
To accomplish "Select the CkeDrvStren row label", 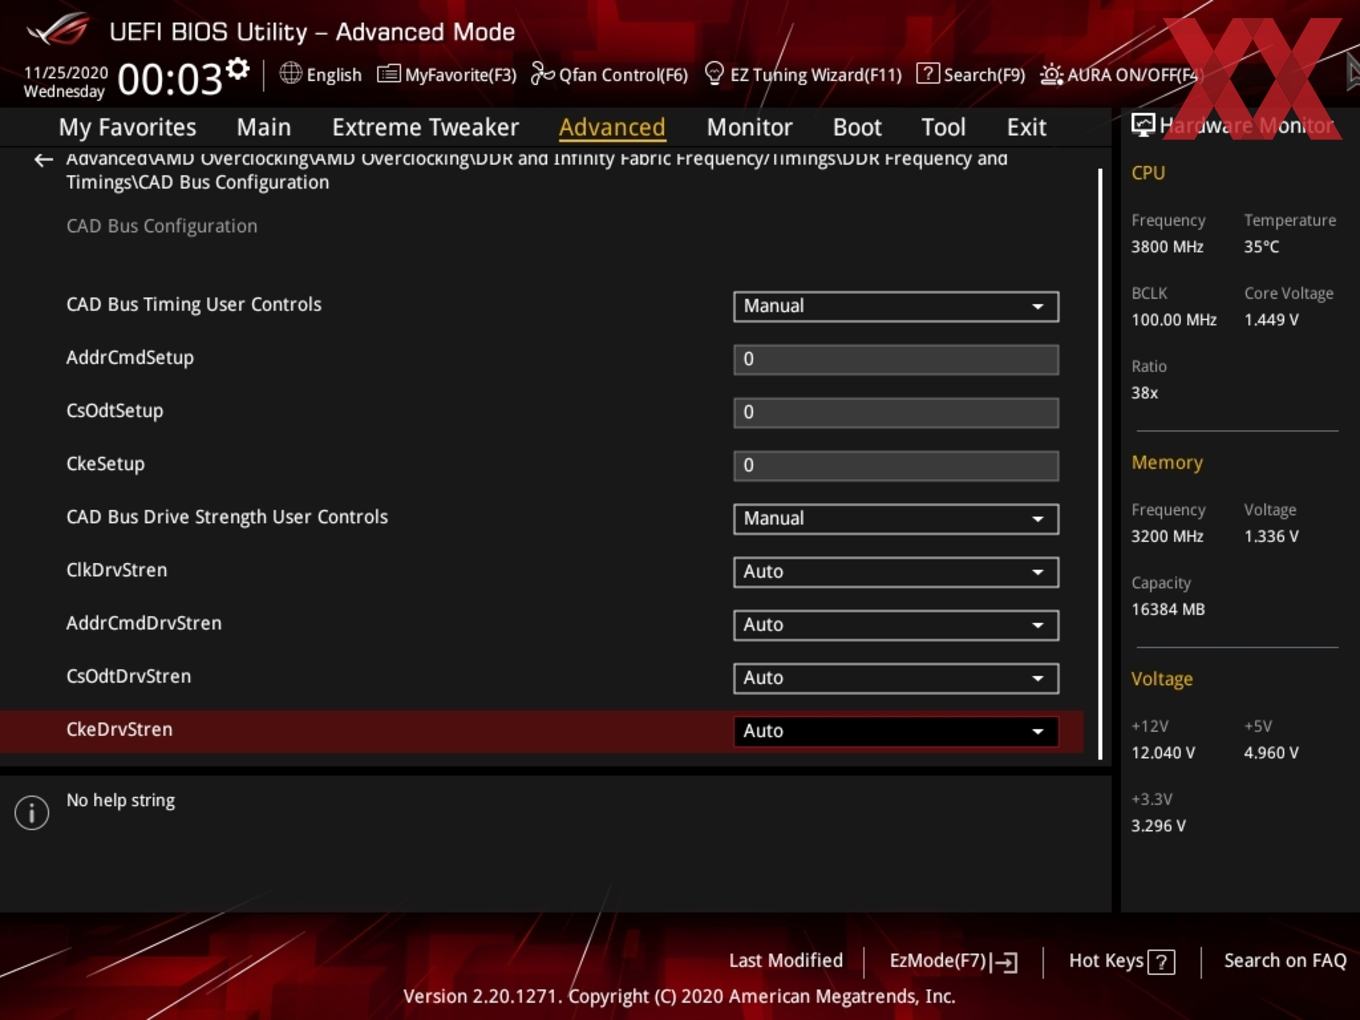I will tap(119, 729).
